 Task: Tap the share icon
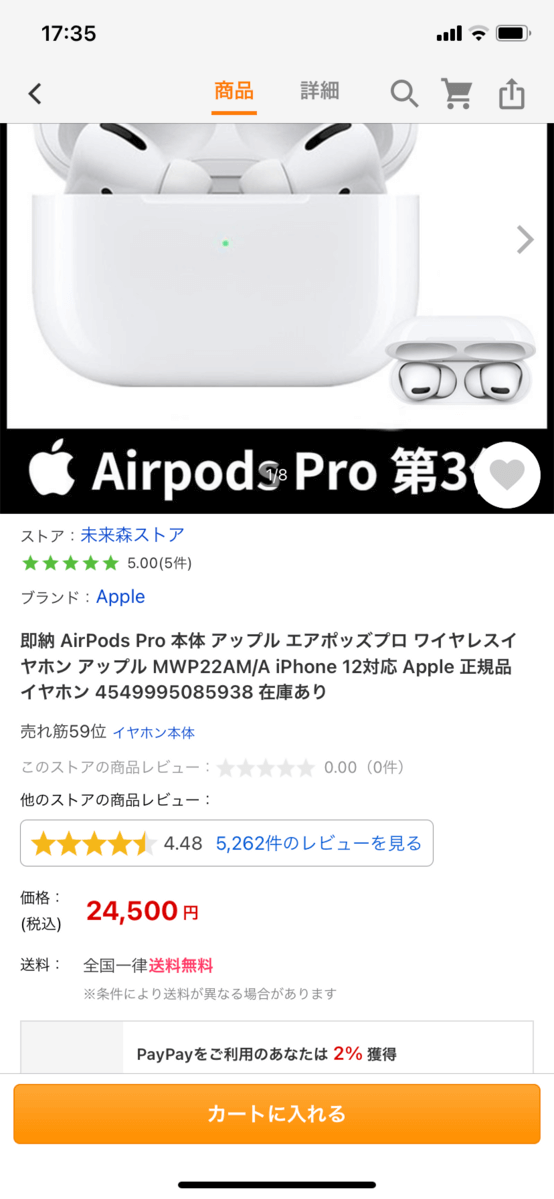point(512,93)
